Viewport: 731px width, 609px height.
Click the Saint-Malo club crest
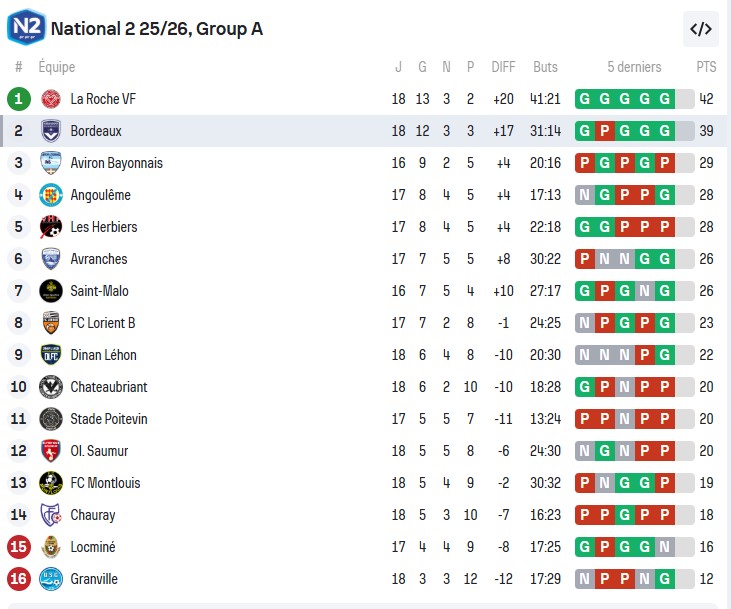(x=51, y=291)
